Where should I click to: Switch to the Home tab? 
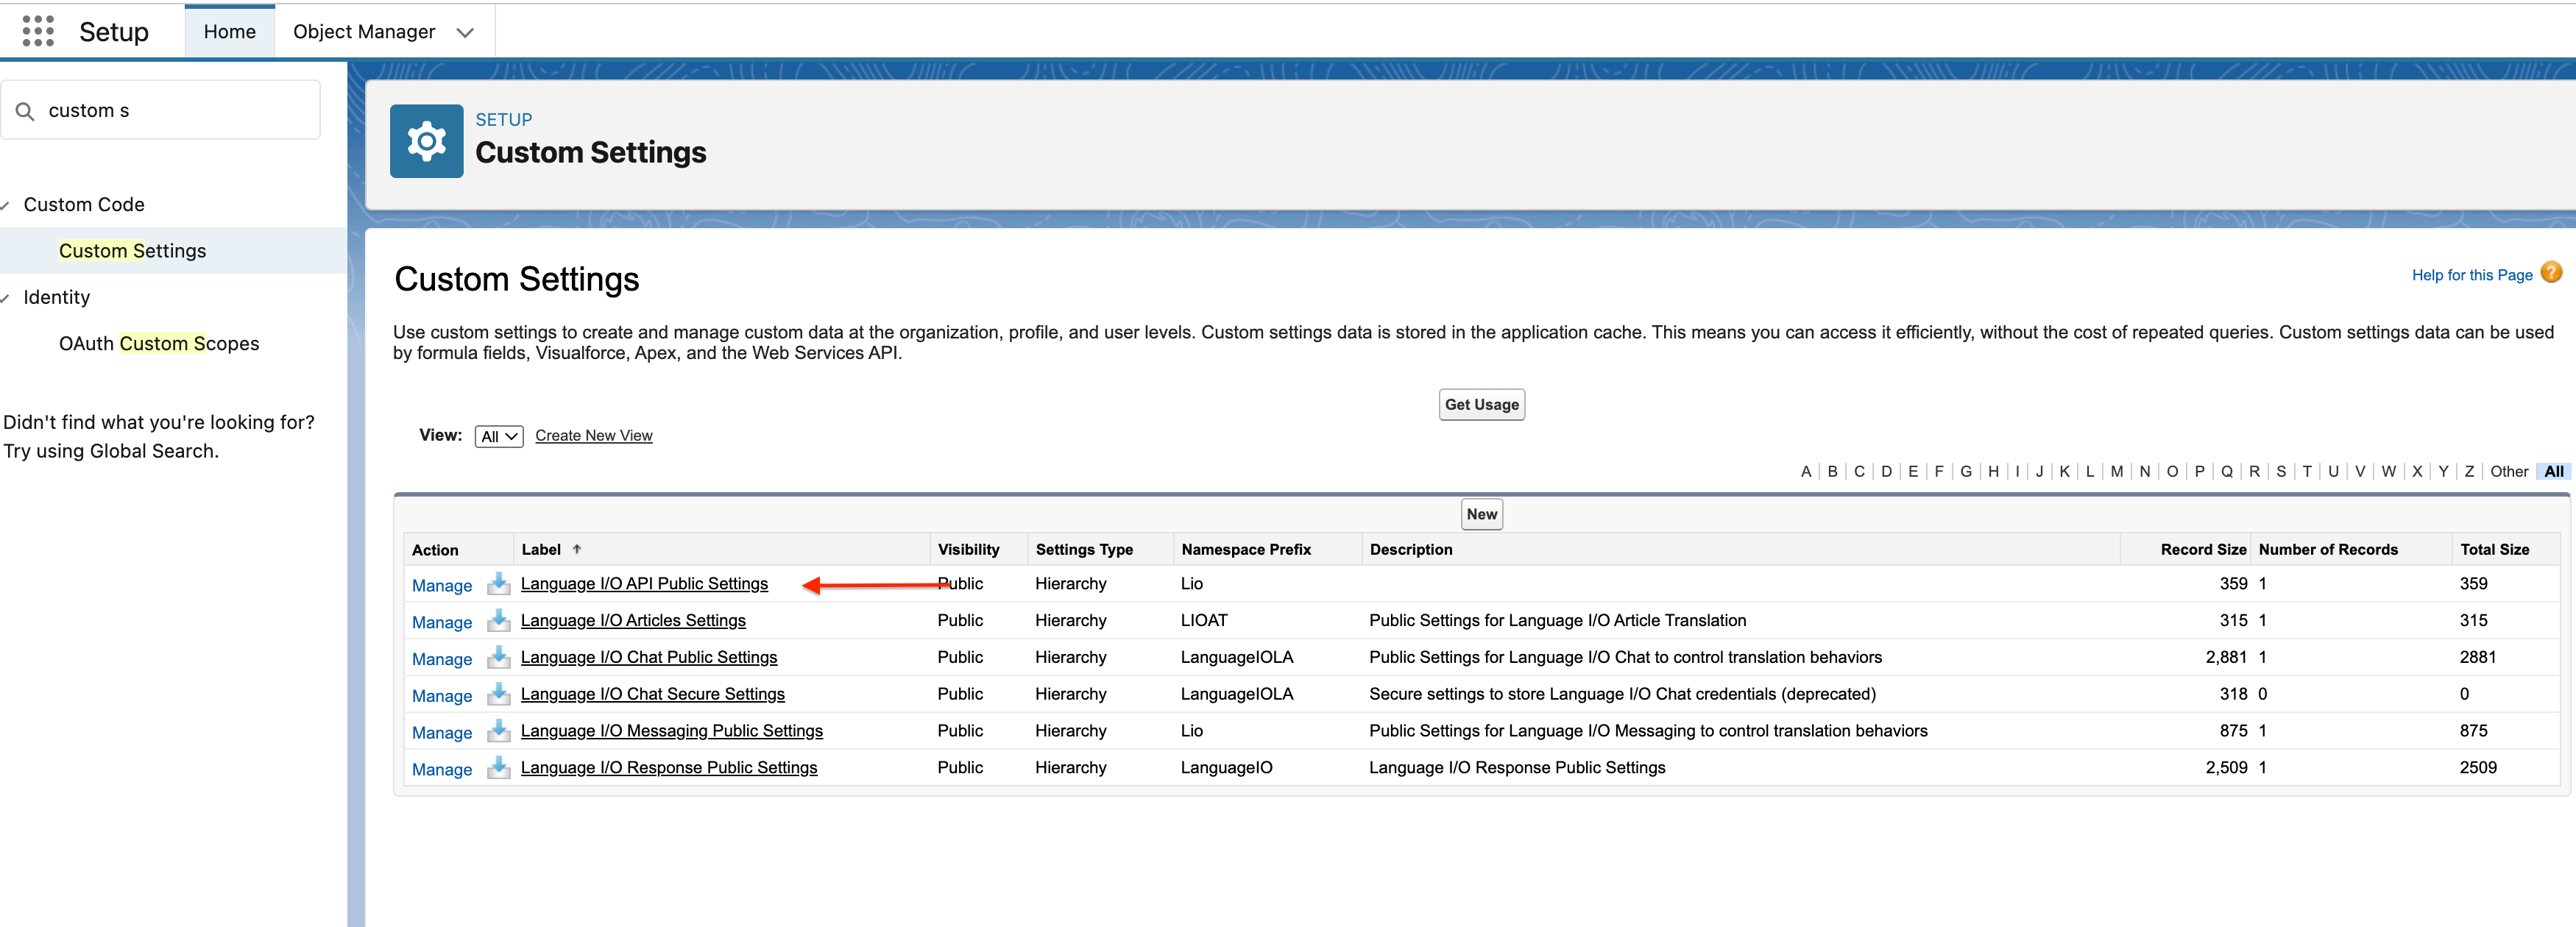point(230,31)
